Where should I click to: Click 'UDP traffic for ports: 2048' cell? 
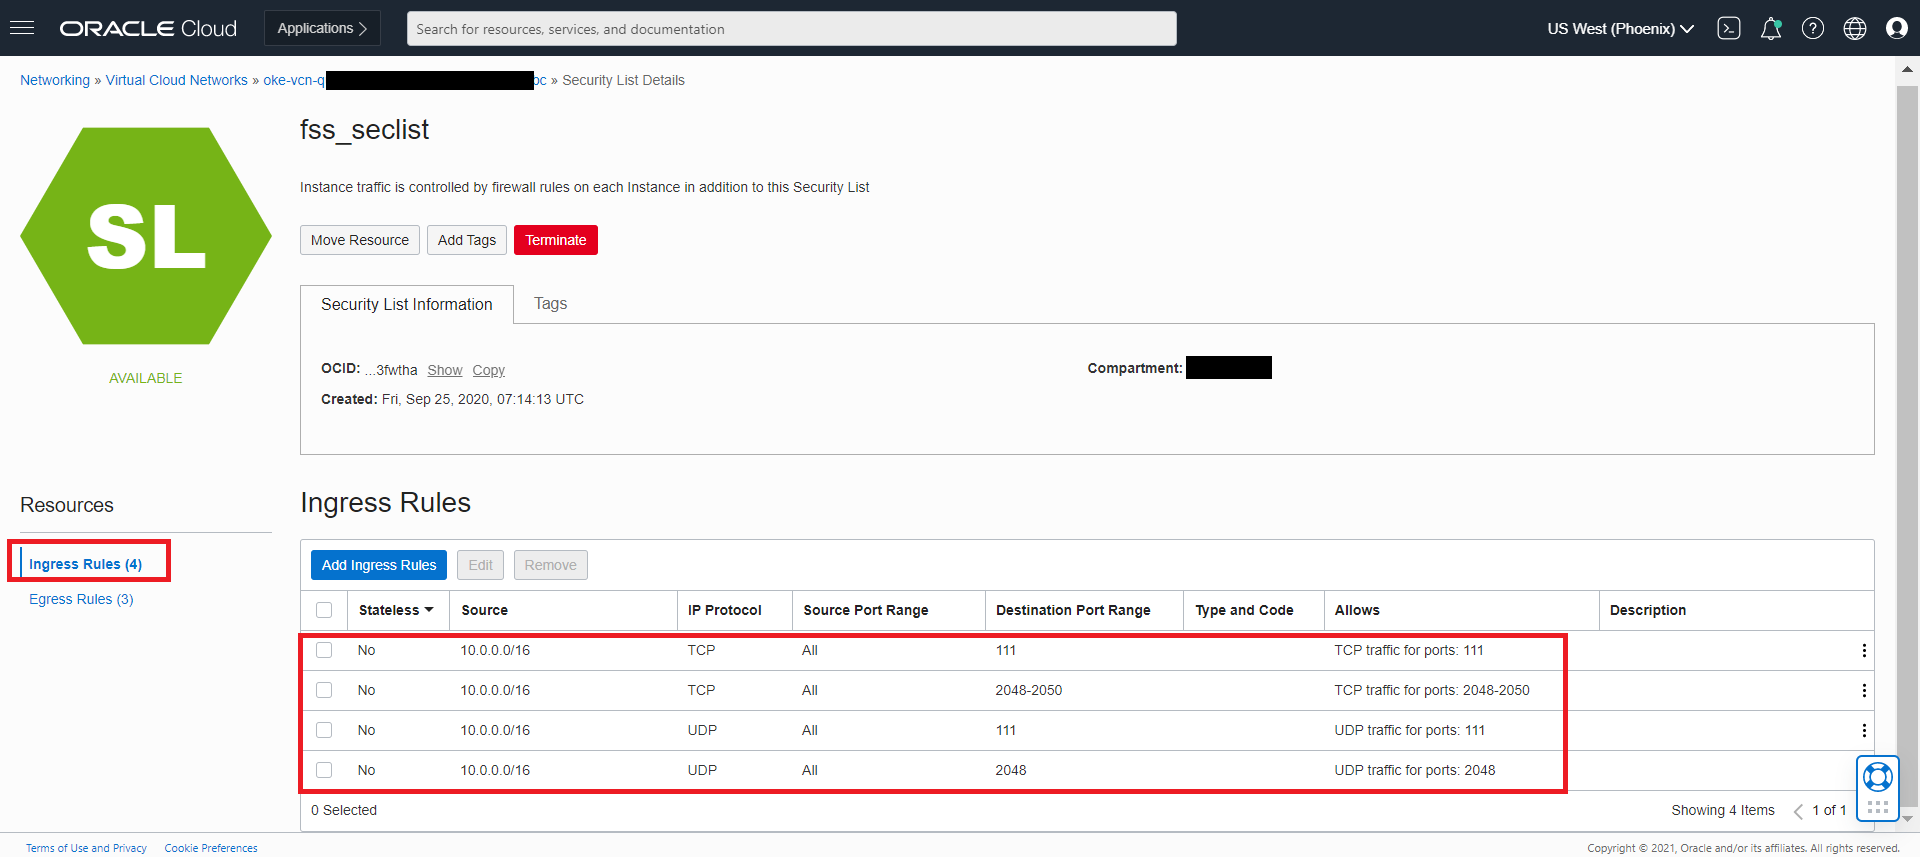1415,770
